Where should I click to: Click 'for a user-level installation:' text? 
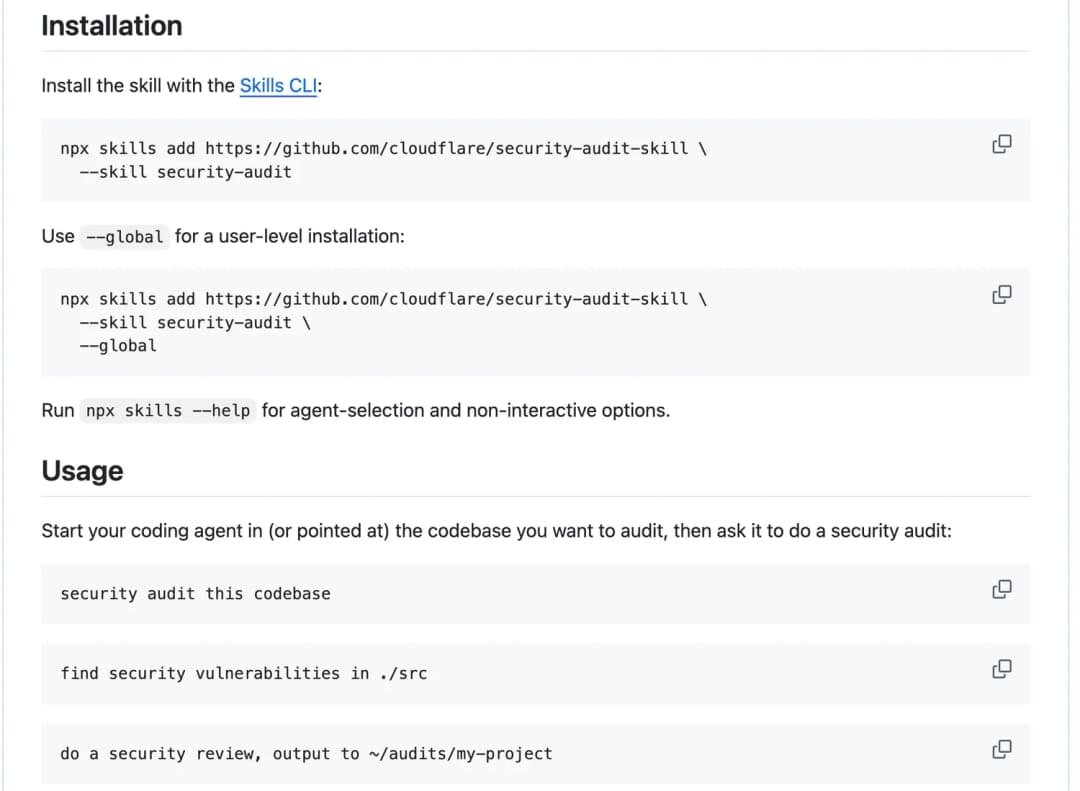pyautogui.click(x=289, y=236)
